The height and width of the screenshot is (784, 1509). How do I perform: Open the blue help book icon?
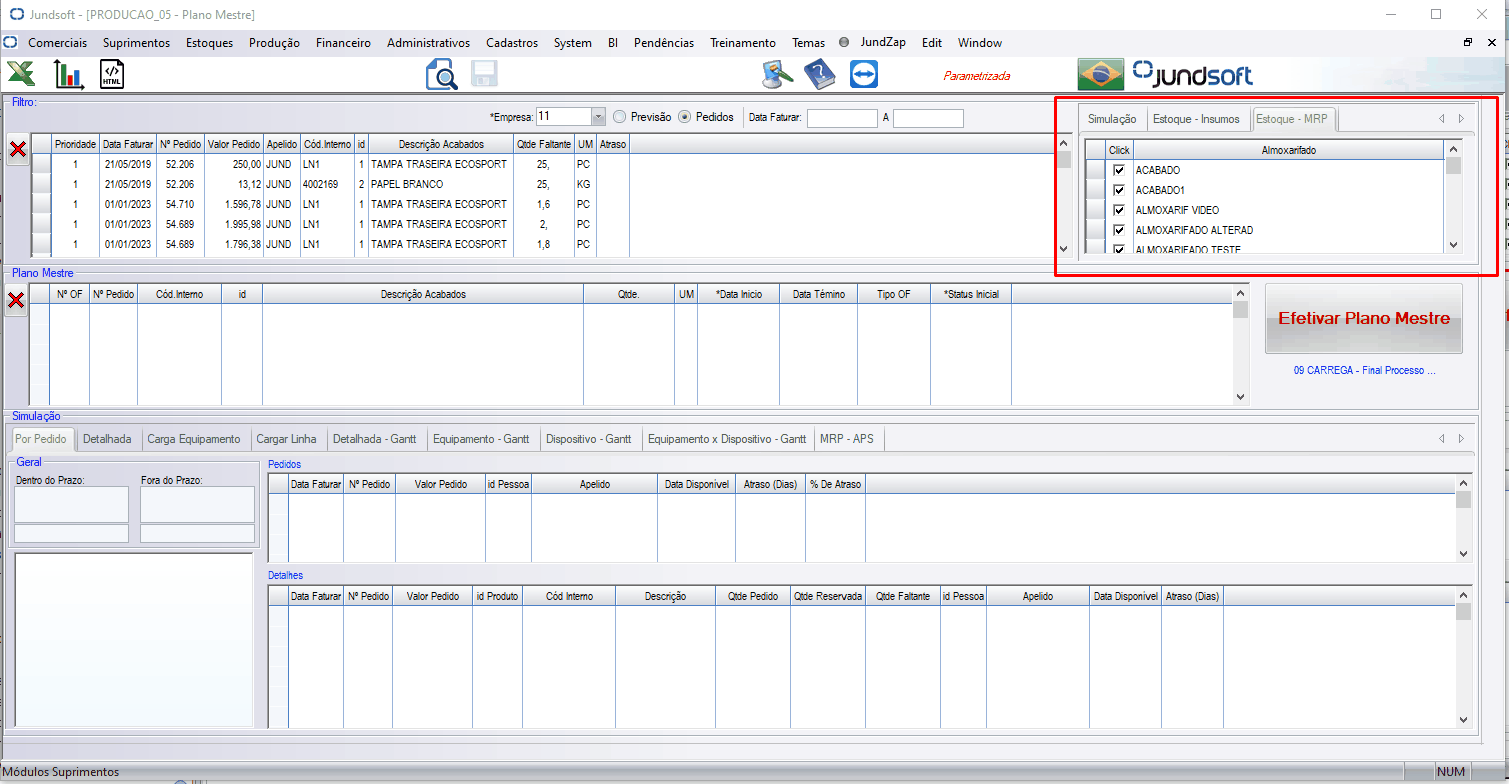coord(820,75)
